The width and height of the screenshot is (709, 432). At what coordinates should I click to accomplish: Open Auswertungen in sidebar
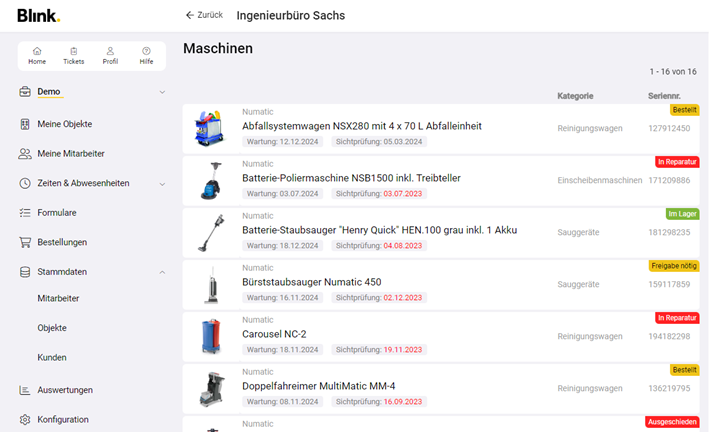tap(65, 390)
